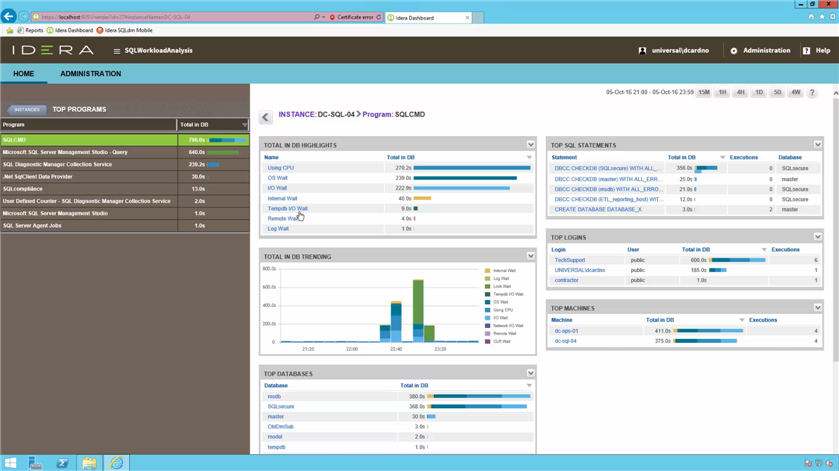This screenshot has height=471, width=839.
Task: Collapse the Top SQL Statements panel
Action: [x=818, y=145]
